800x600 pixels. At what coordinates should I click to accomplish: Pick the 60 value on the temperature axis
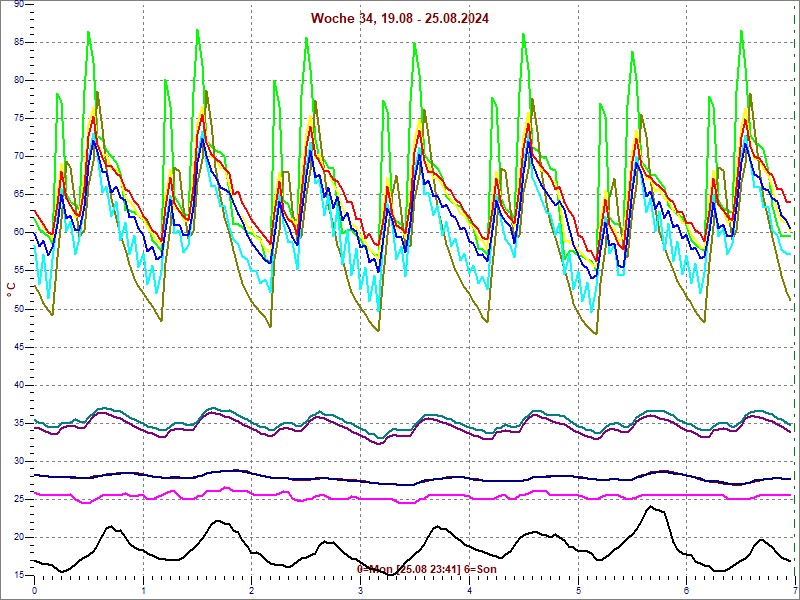18,233
